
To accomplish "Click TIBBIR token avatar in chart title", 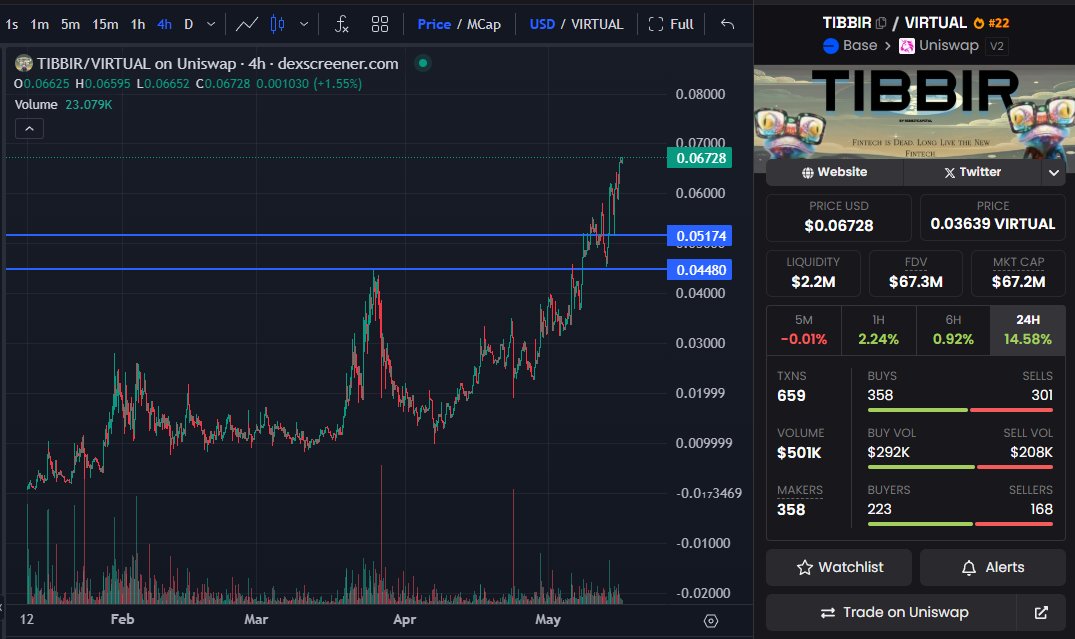I will [24, 64].
